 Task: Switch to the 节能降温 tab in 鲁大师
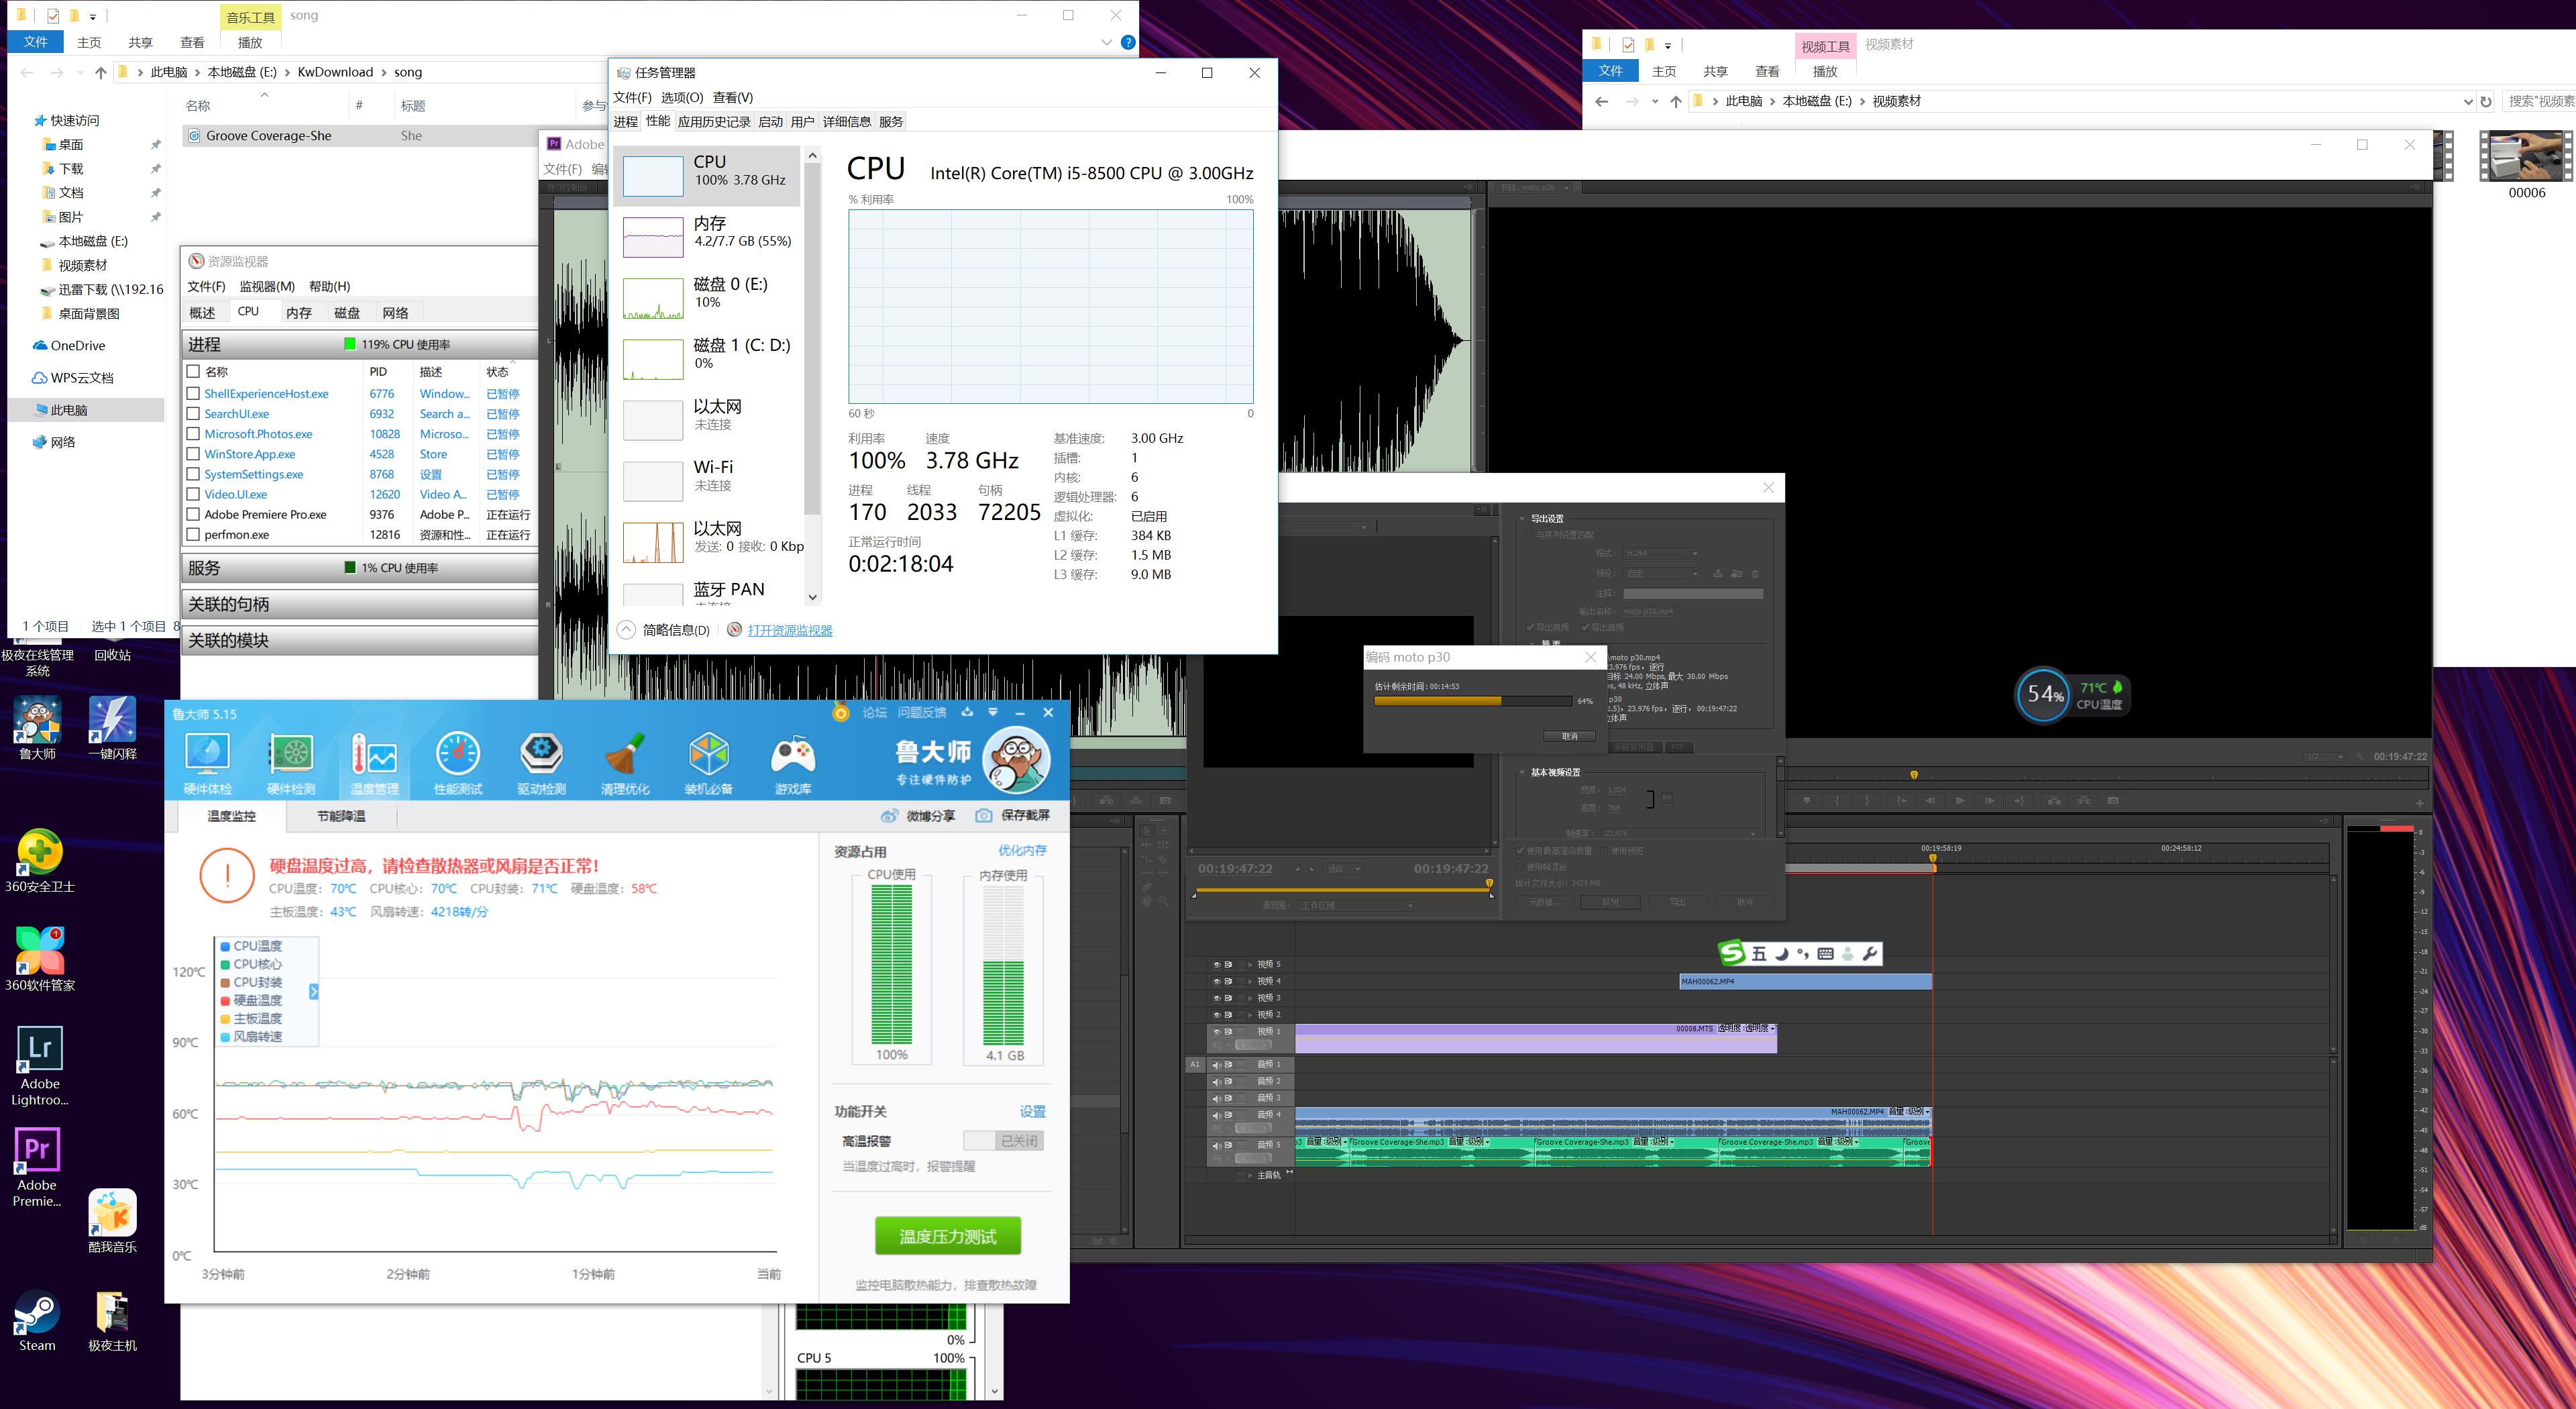point(341,816)
